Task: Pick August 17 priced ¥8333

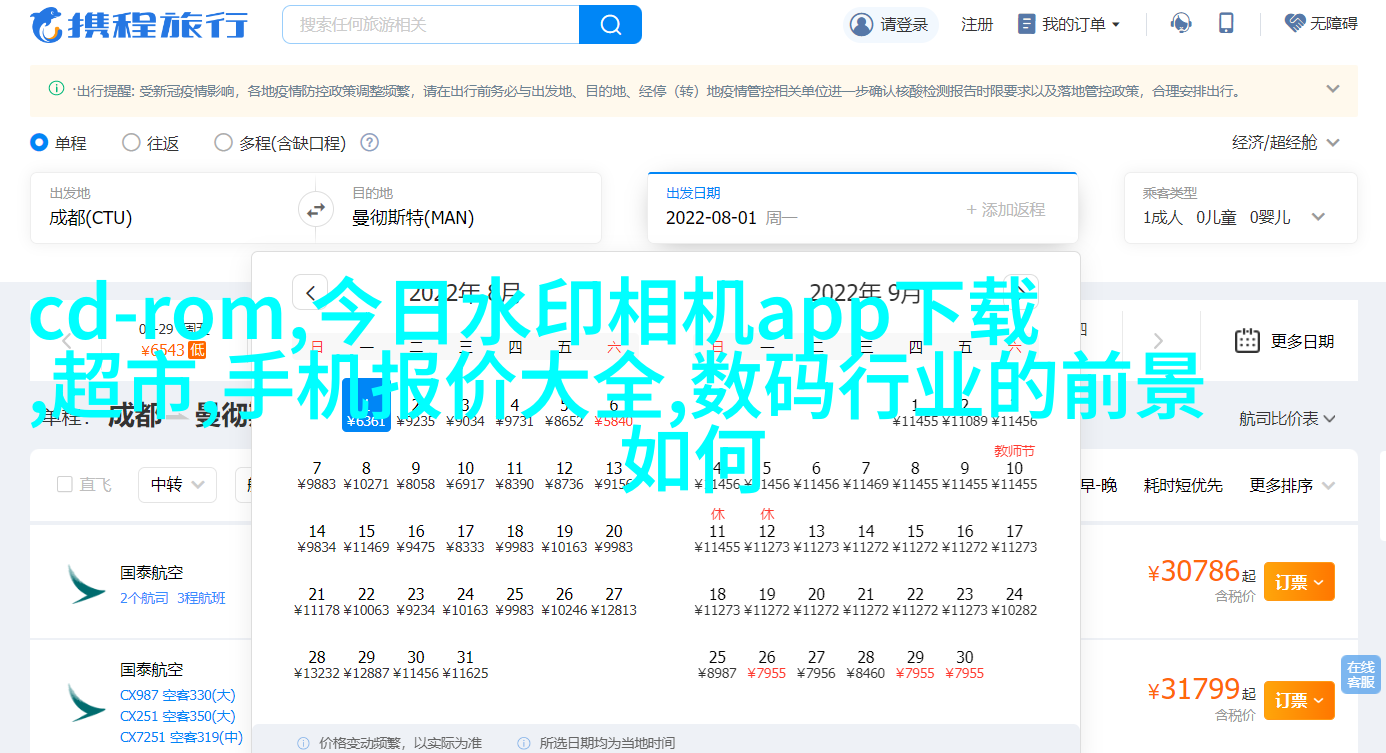Action: [x=465, y=538]
